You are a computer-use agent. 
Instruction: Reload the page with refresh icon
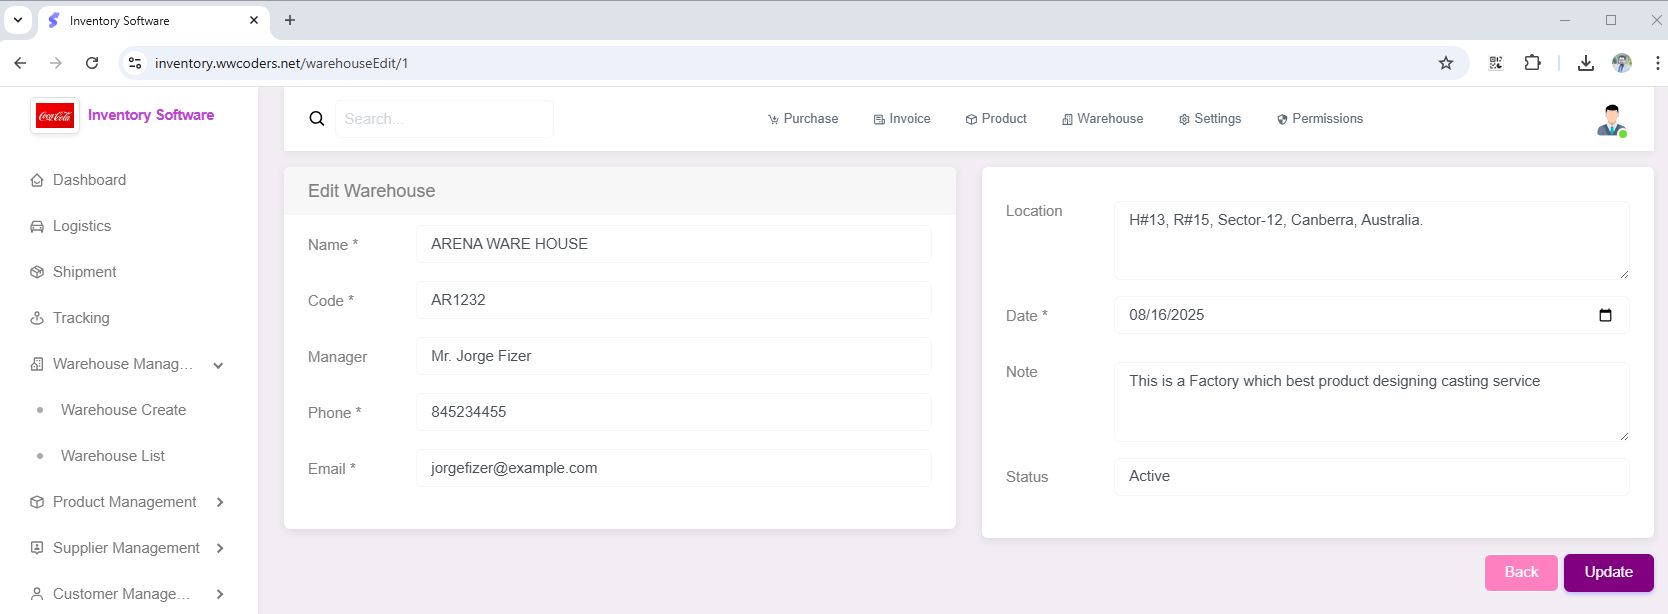92,63
